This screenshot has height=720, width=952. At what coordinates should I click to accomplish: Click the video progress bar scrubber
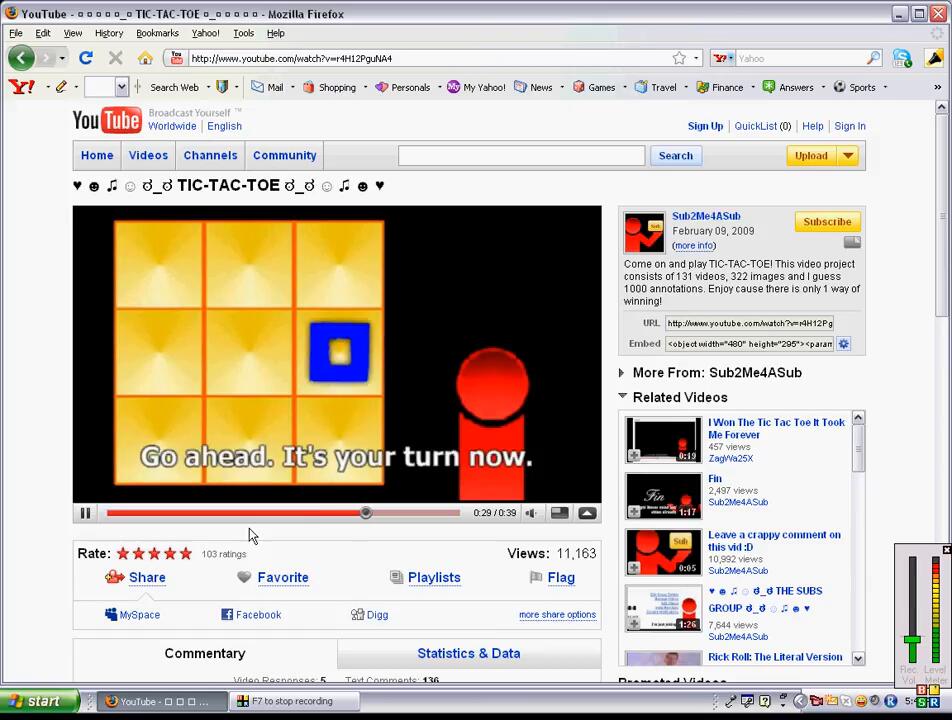pyautogui.click(x=366, y=513)
